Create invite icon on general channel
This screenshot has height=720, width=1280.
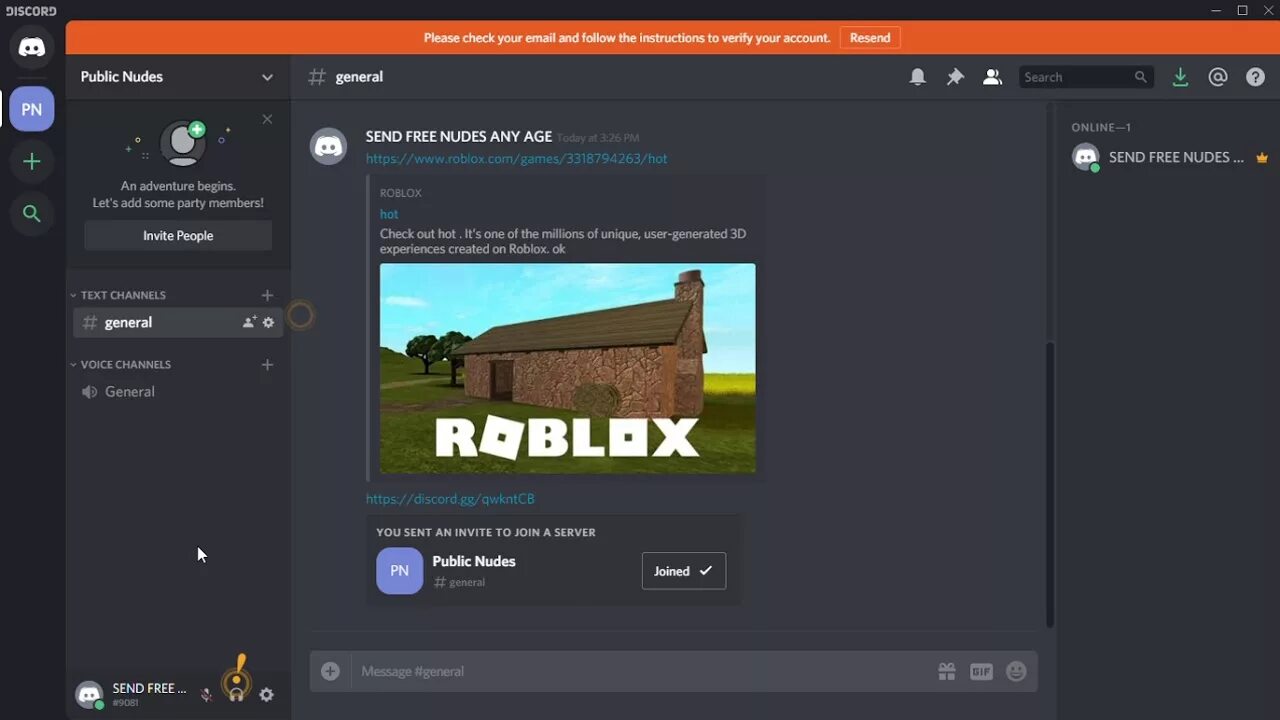pos(249,322)
